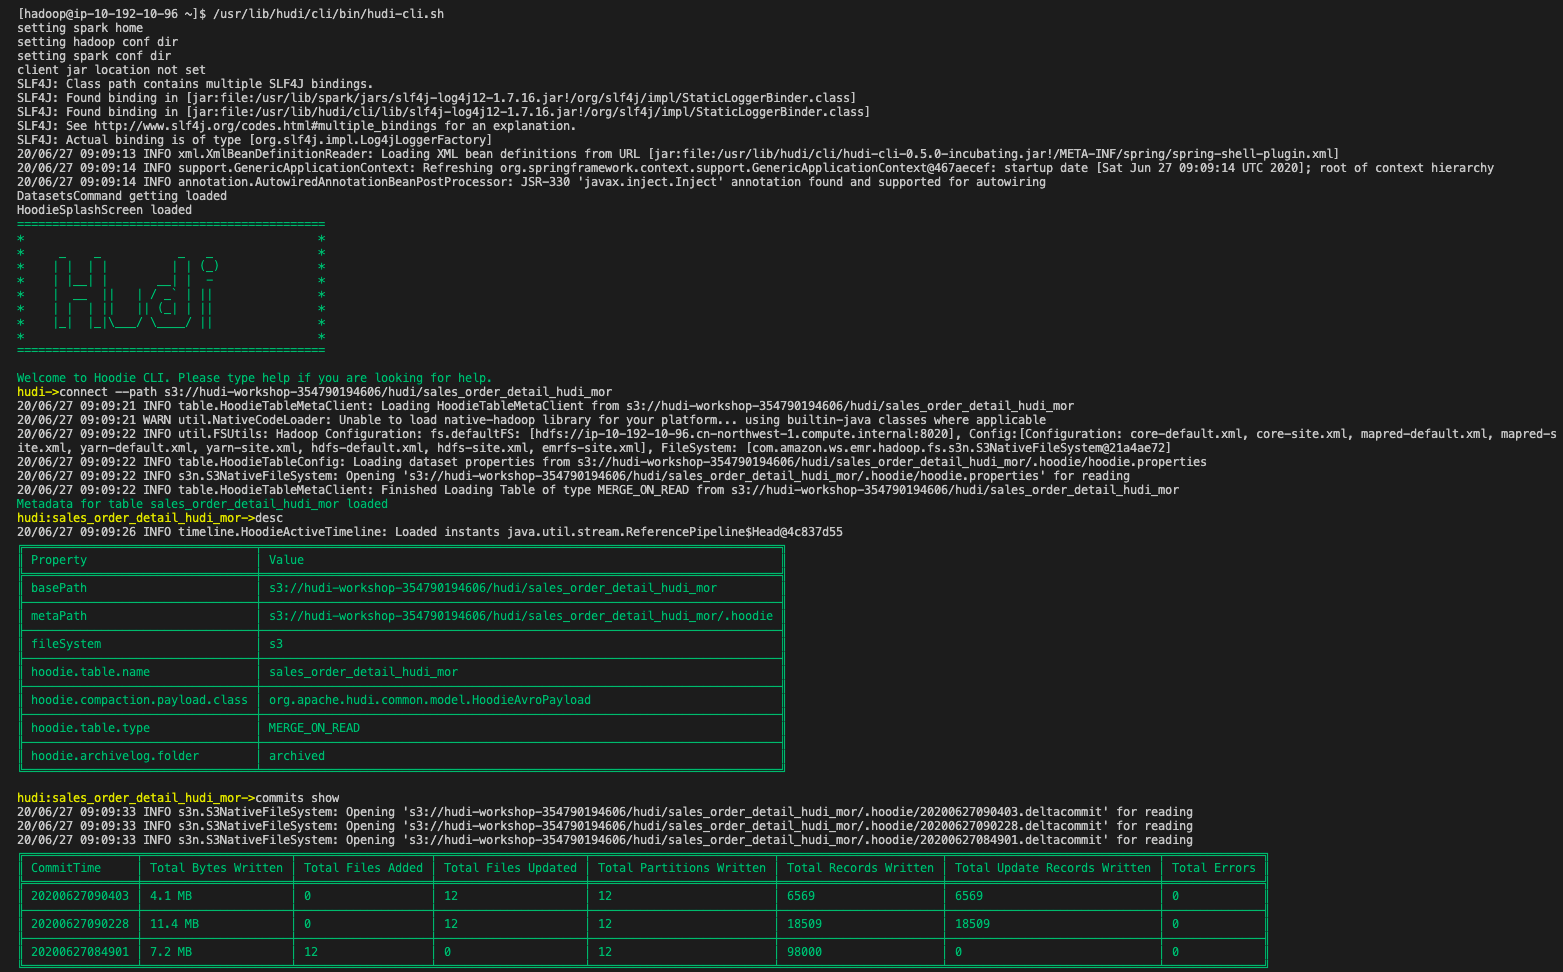Screen dimensions: 1563x972
Task: Click the connect --path command line
Action: pyautogui.click(x=337, y=392)
